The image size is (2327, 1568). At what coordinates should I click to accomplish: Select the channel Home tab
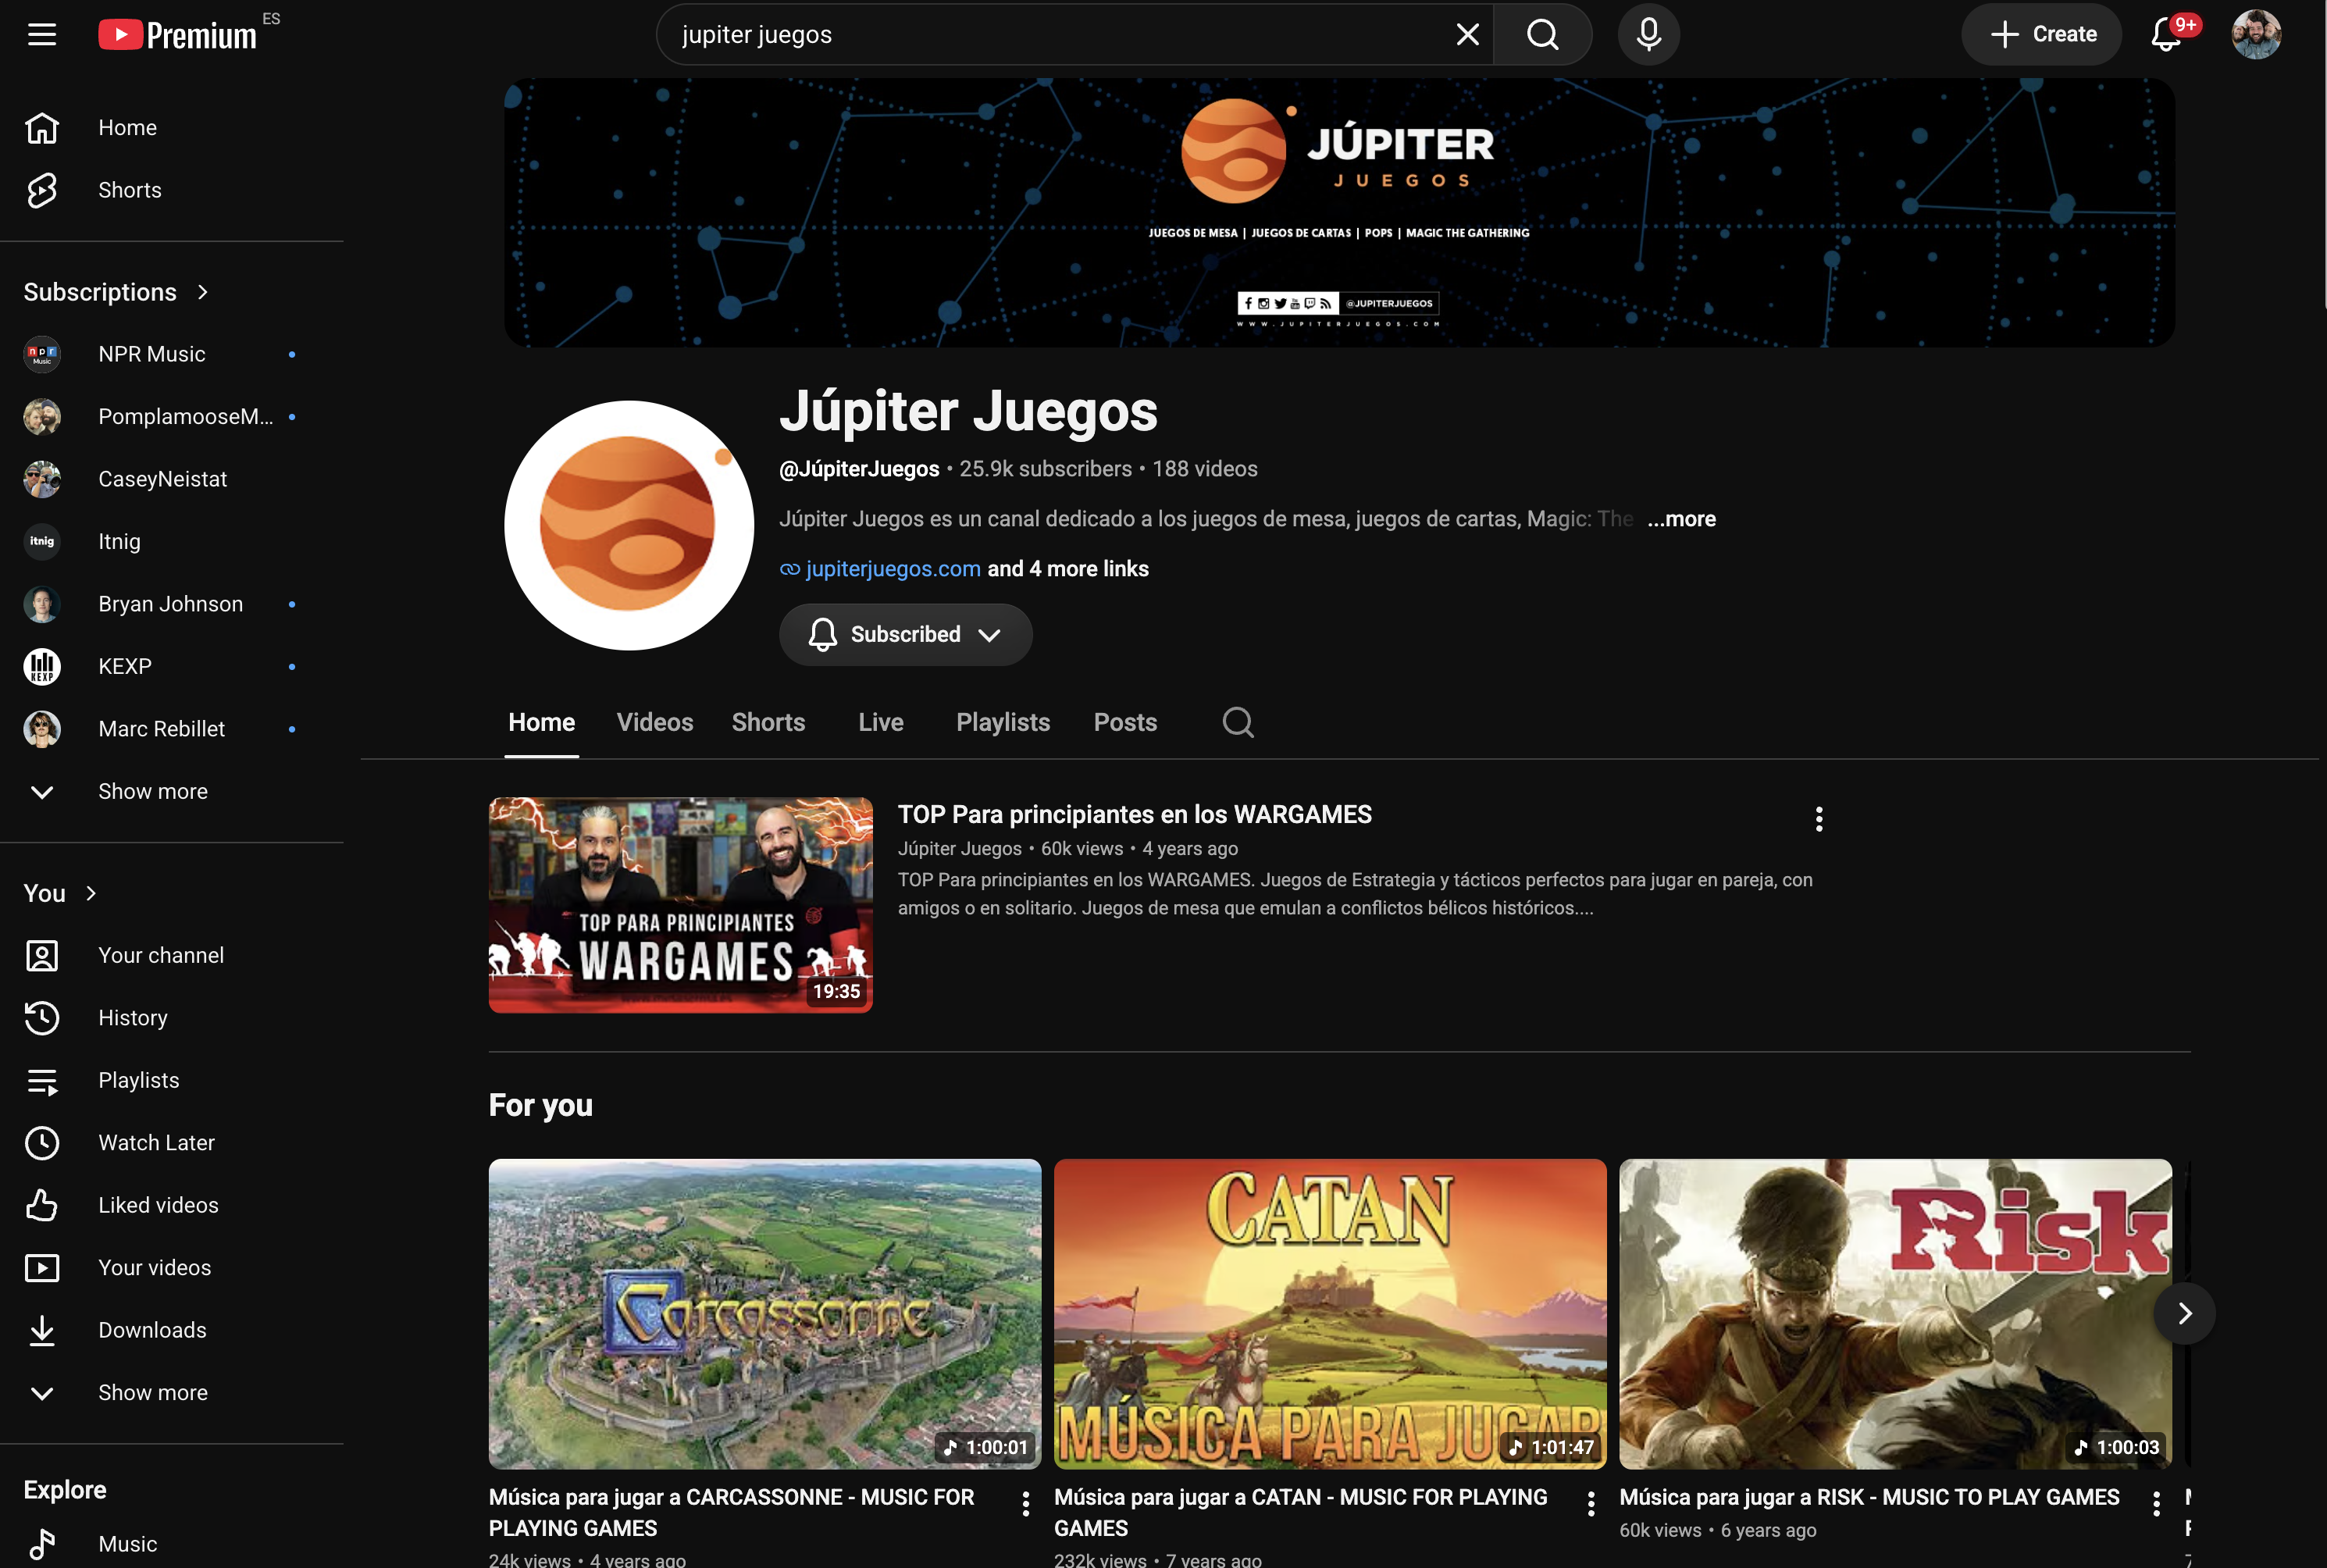541,723
